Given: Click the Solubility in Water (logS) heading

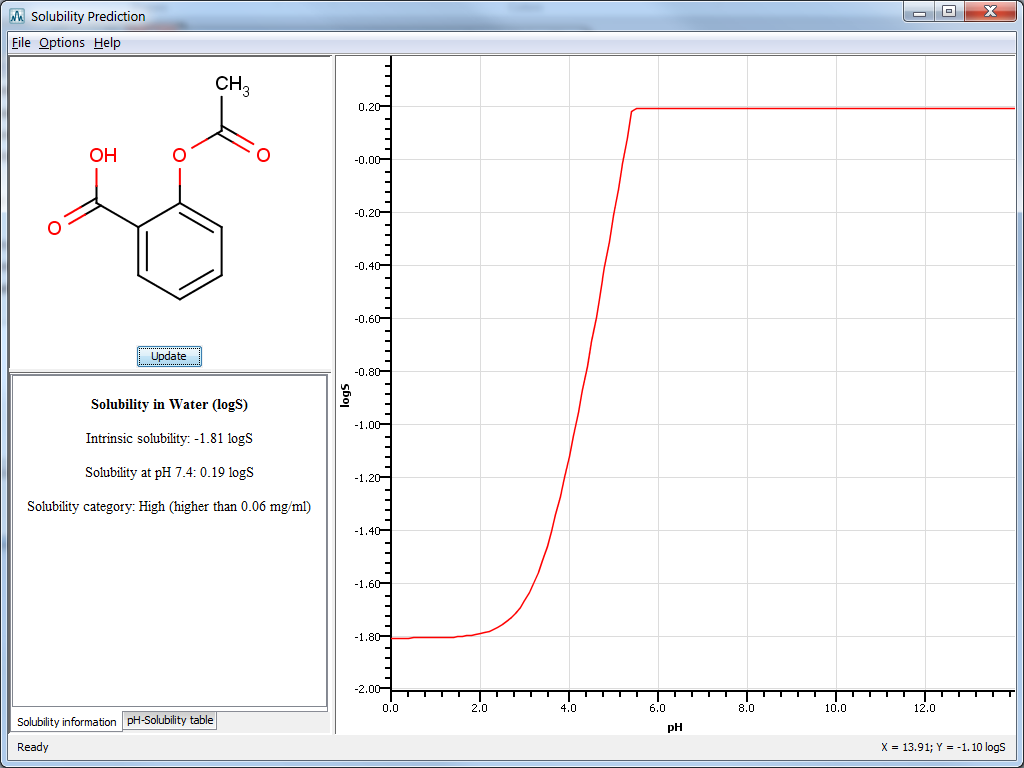Looking at the screenshot, I should 169,405.
